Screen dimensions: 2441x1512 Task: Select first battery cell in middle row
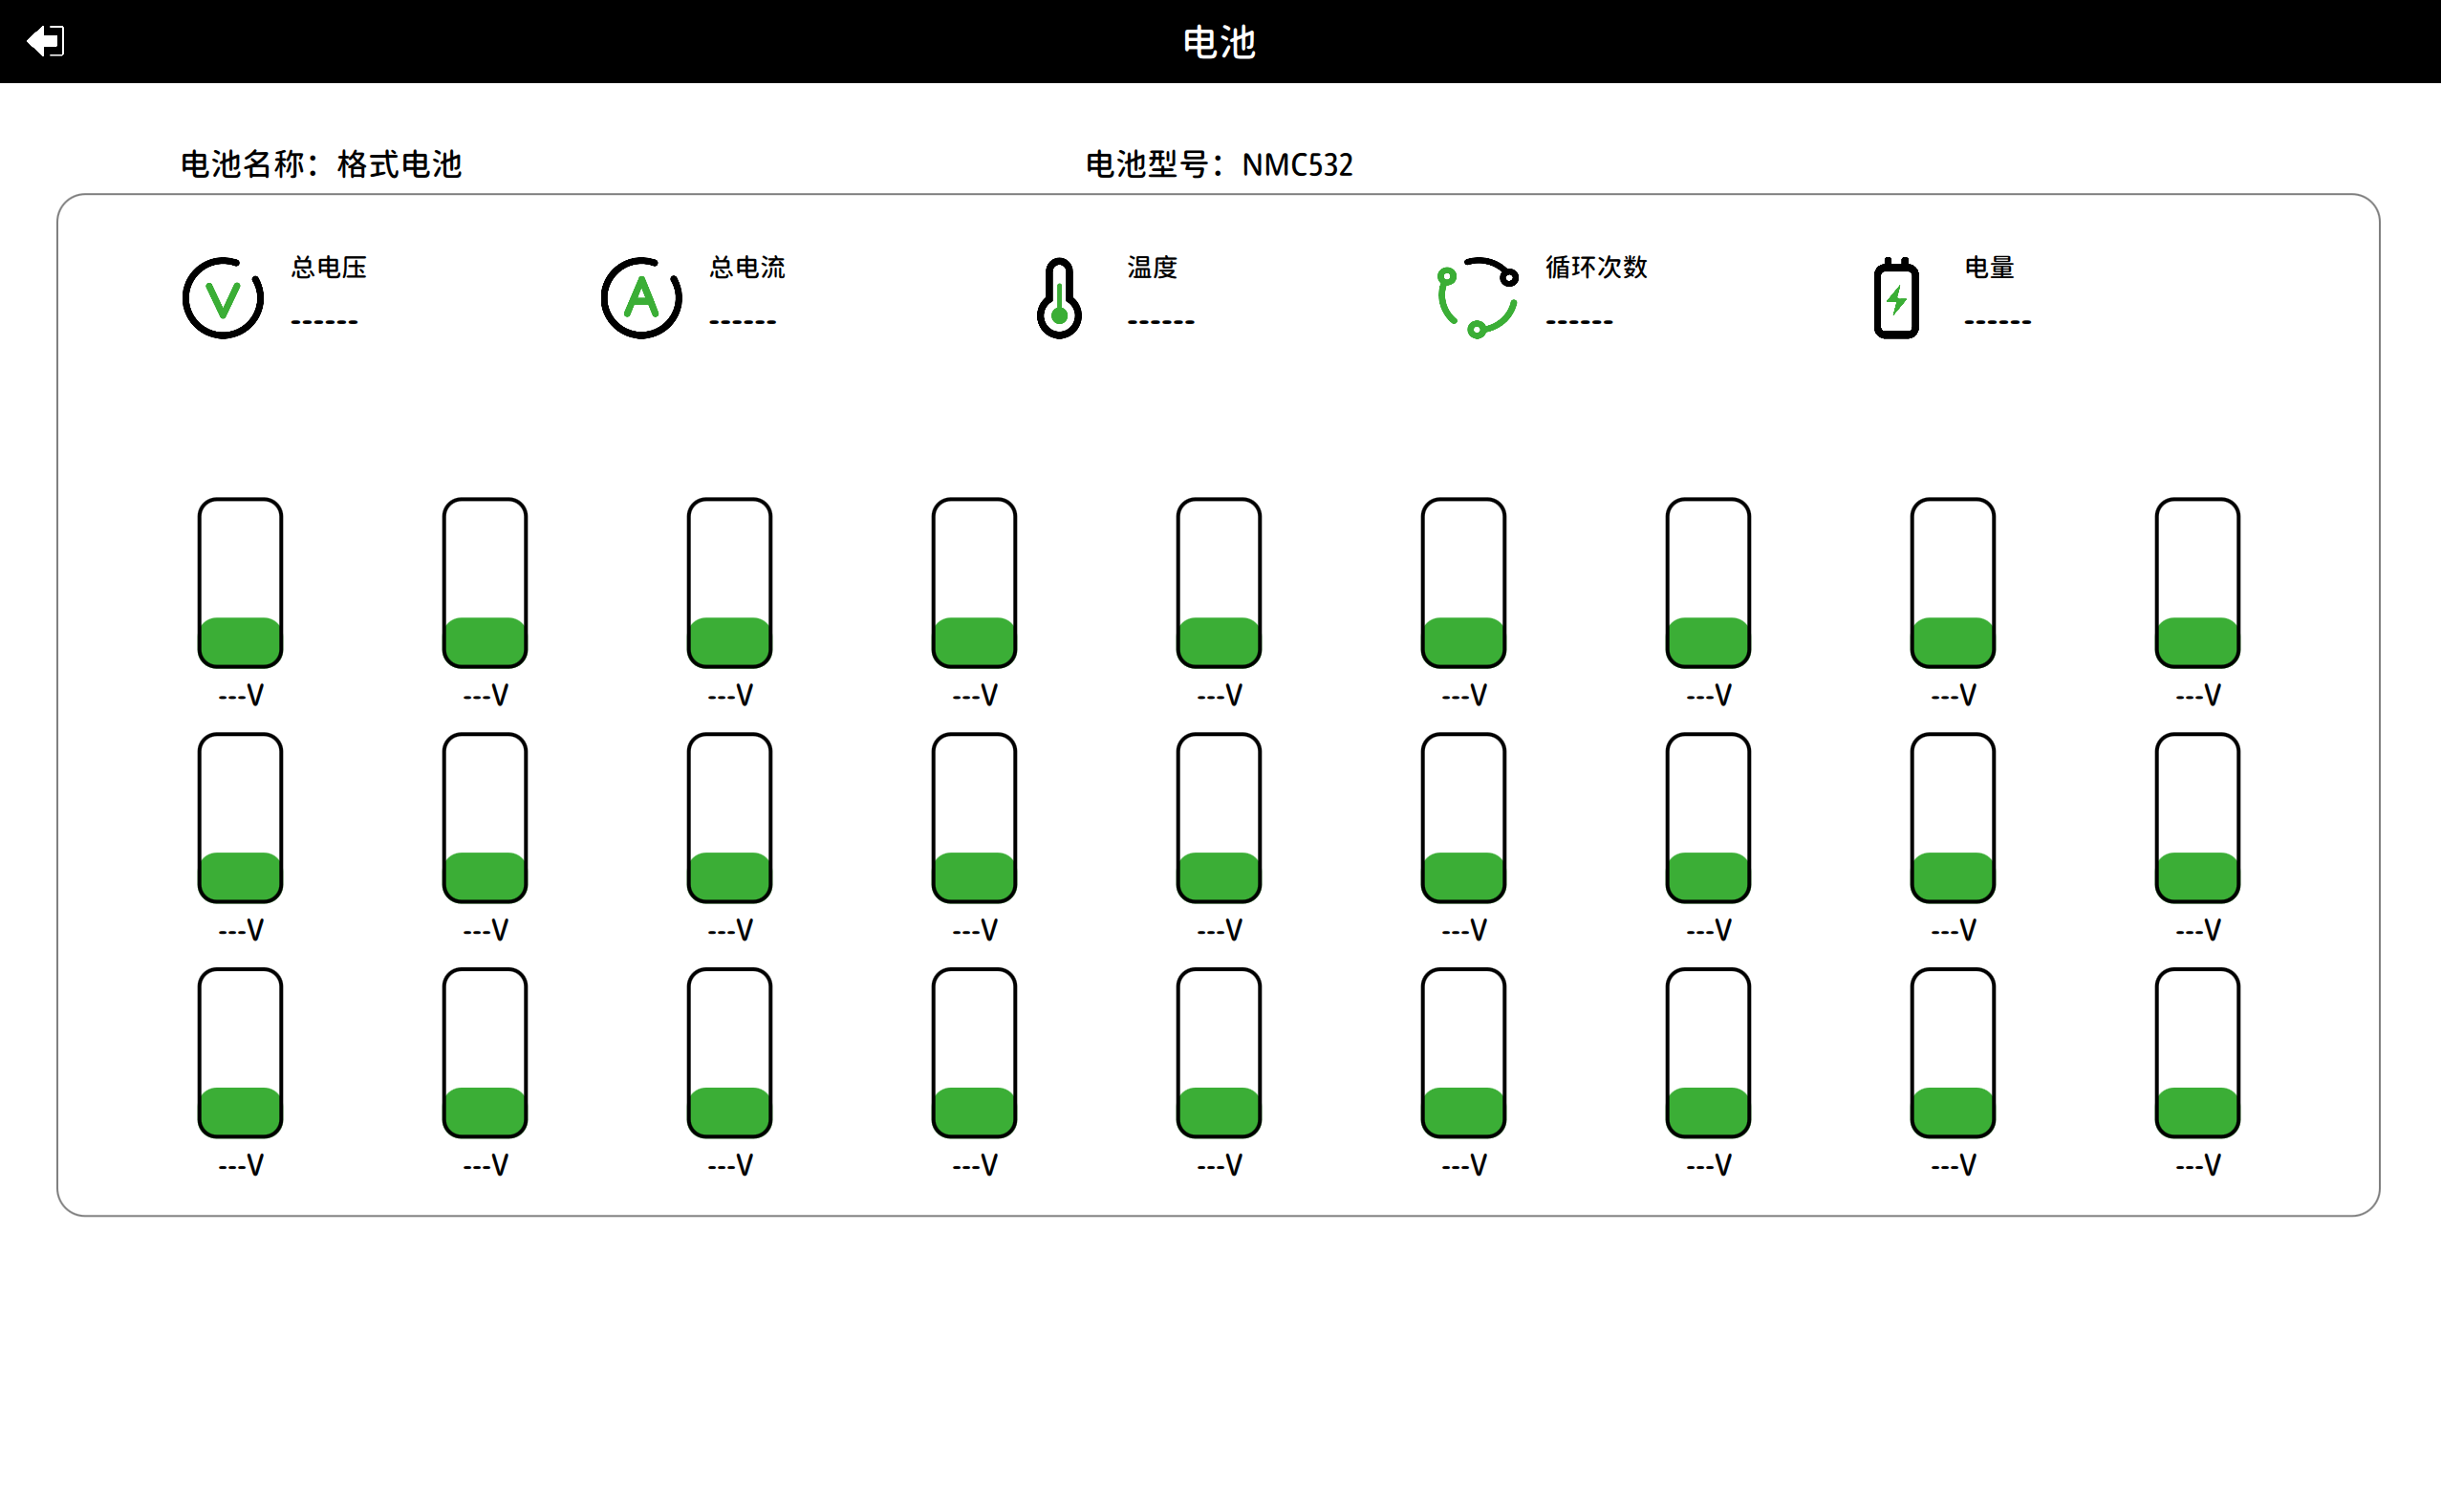pyautogui.click(x=240, y=818)
